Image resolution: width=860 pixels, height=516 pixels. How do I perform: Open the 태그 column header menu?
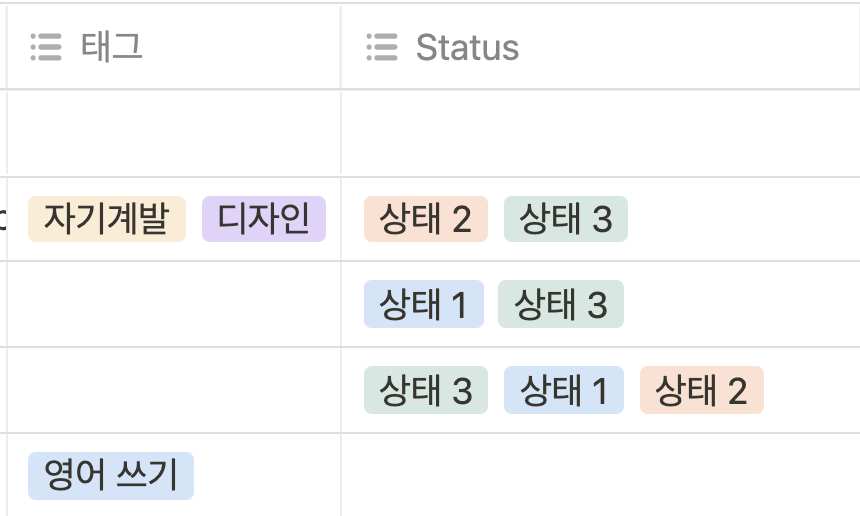pos(174,47)
